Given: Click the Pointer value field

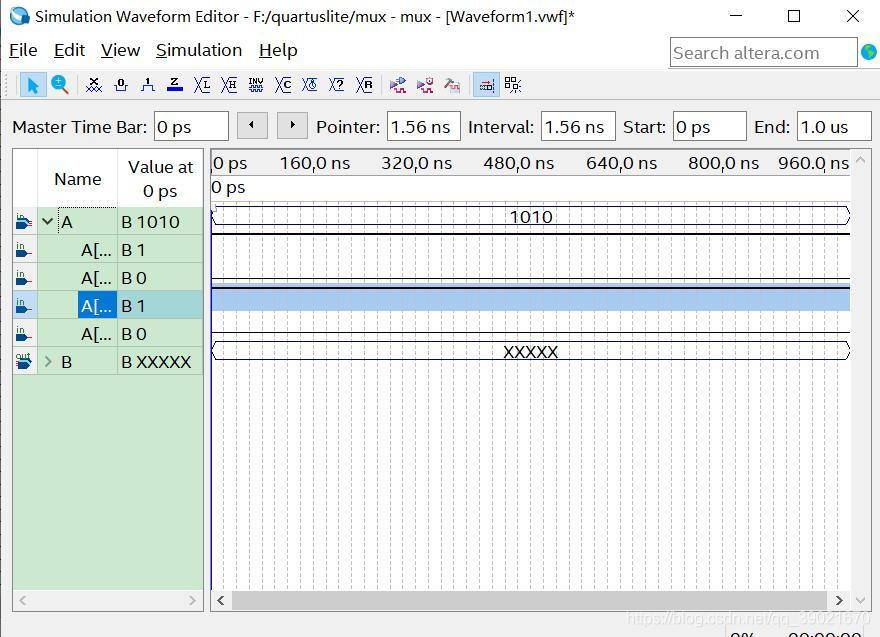Looking at the screenshot, I should click(424, 126).
